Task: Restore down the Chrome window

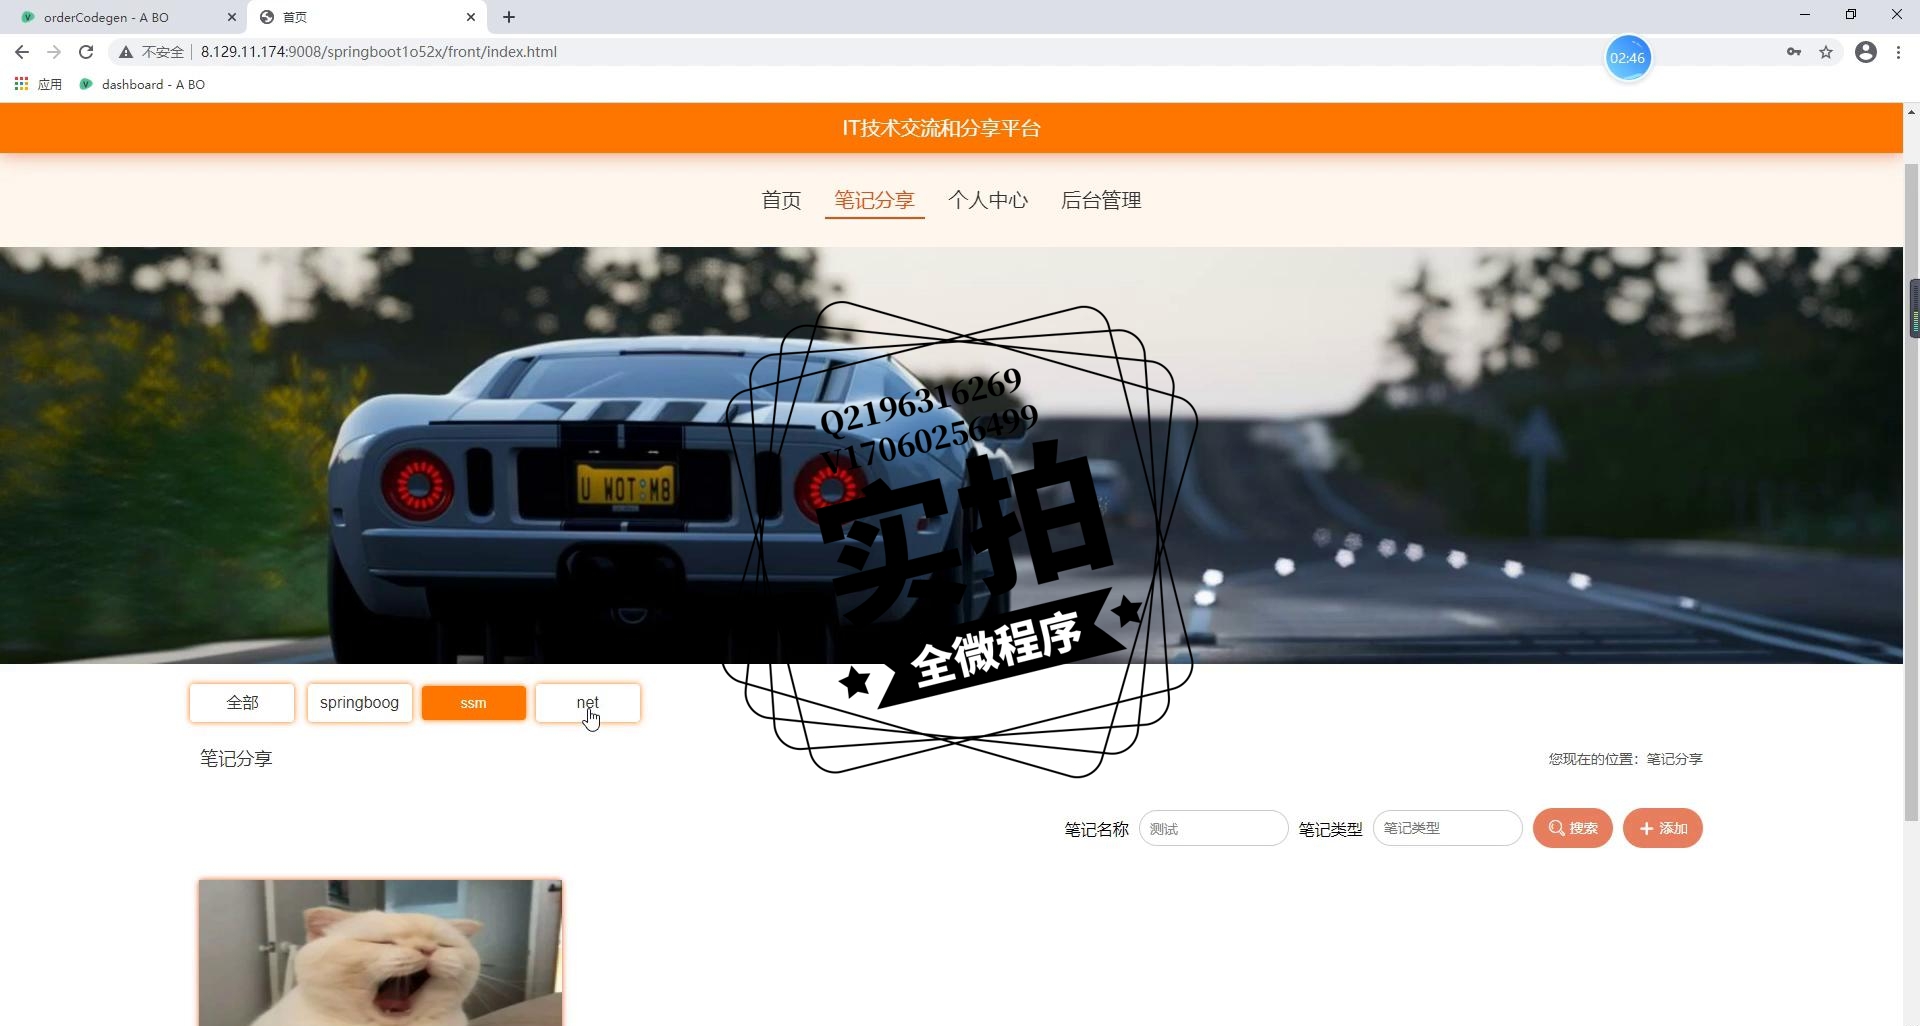Action: [x=1850, y=14]
